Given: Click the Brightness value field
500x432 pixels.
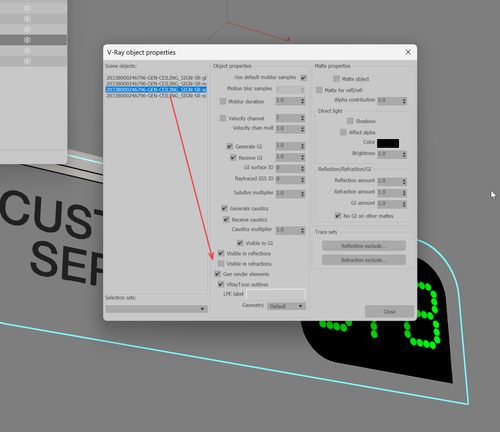Looking at the screenshot, I should [x=389, y=154].
